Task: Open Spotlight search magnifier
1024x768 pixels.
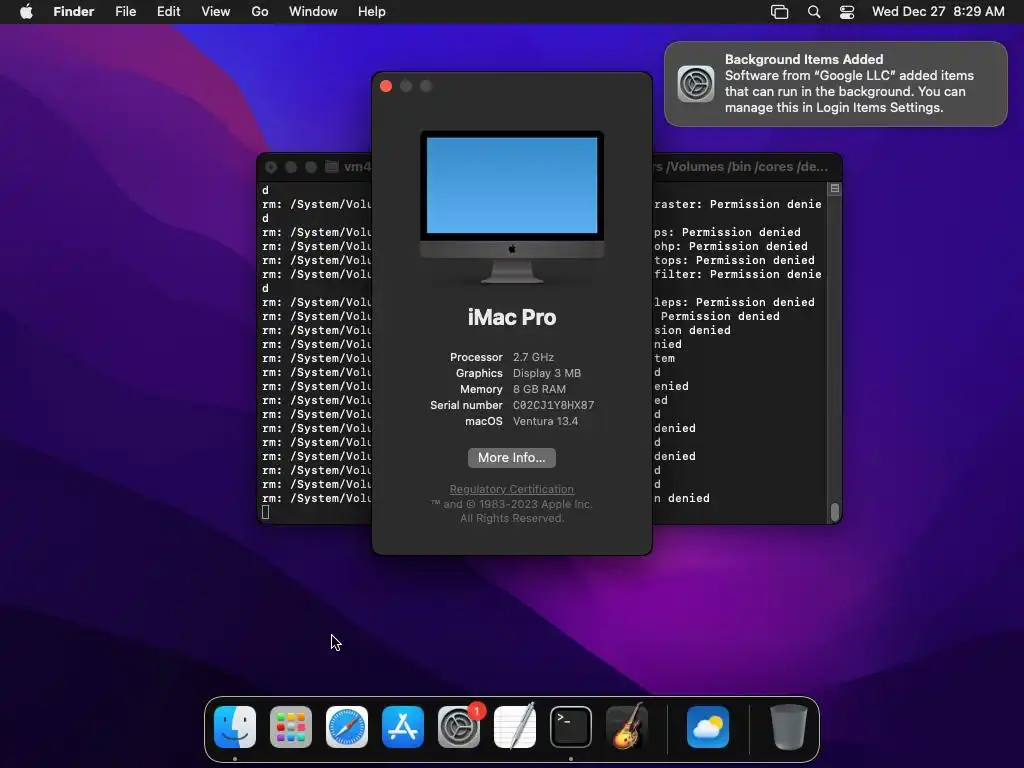Action: pos(814,12)
